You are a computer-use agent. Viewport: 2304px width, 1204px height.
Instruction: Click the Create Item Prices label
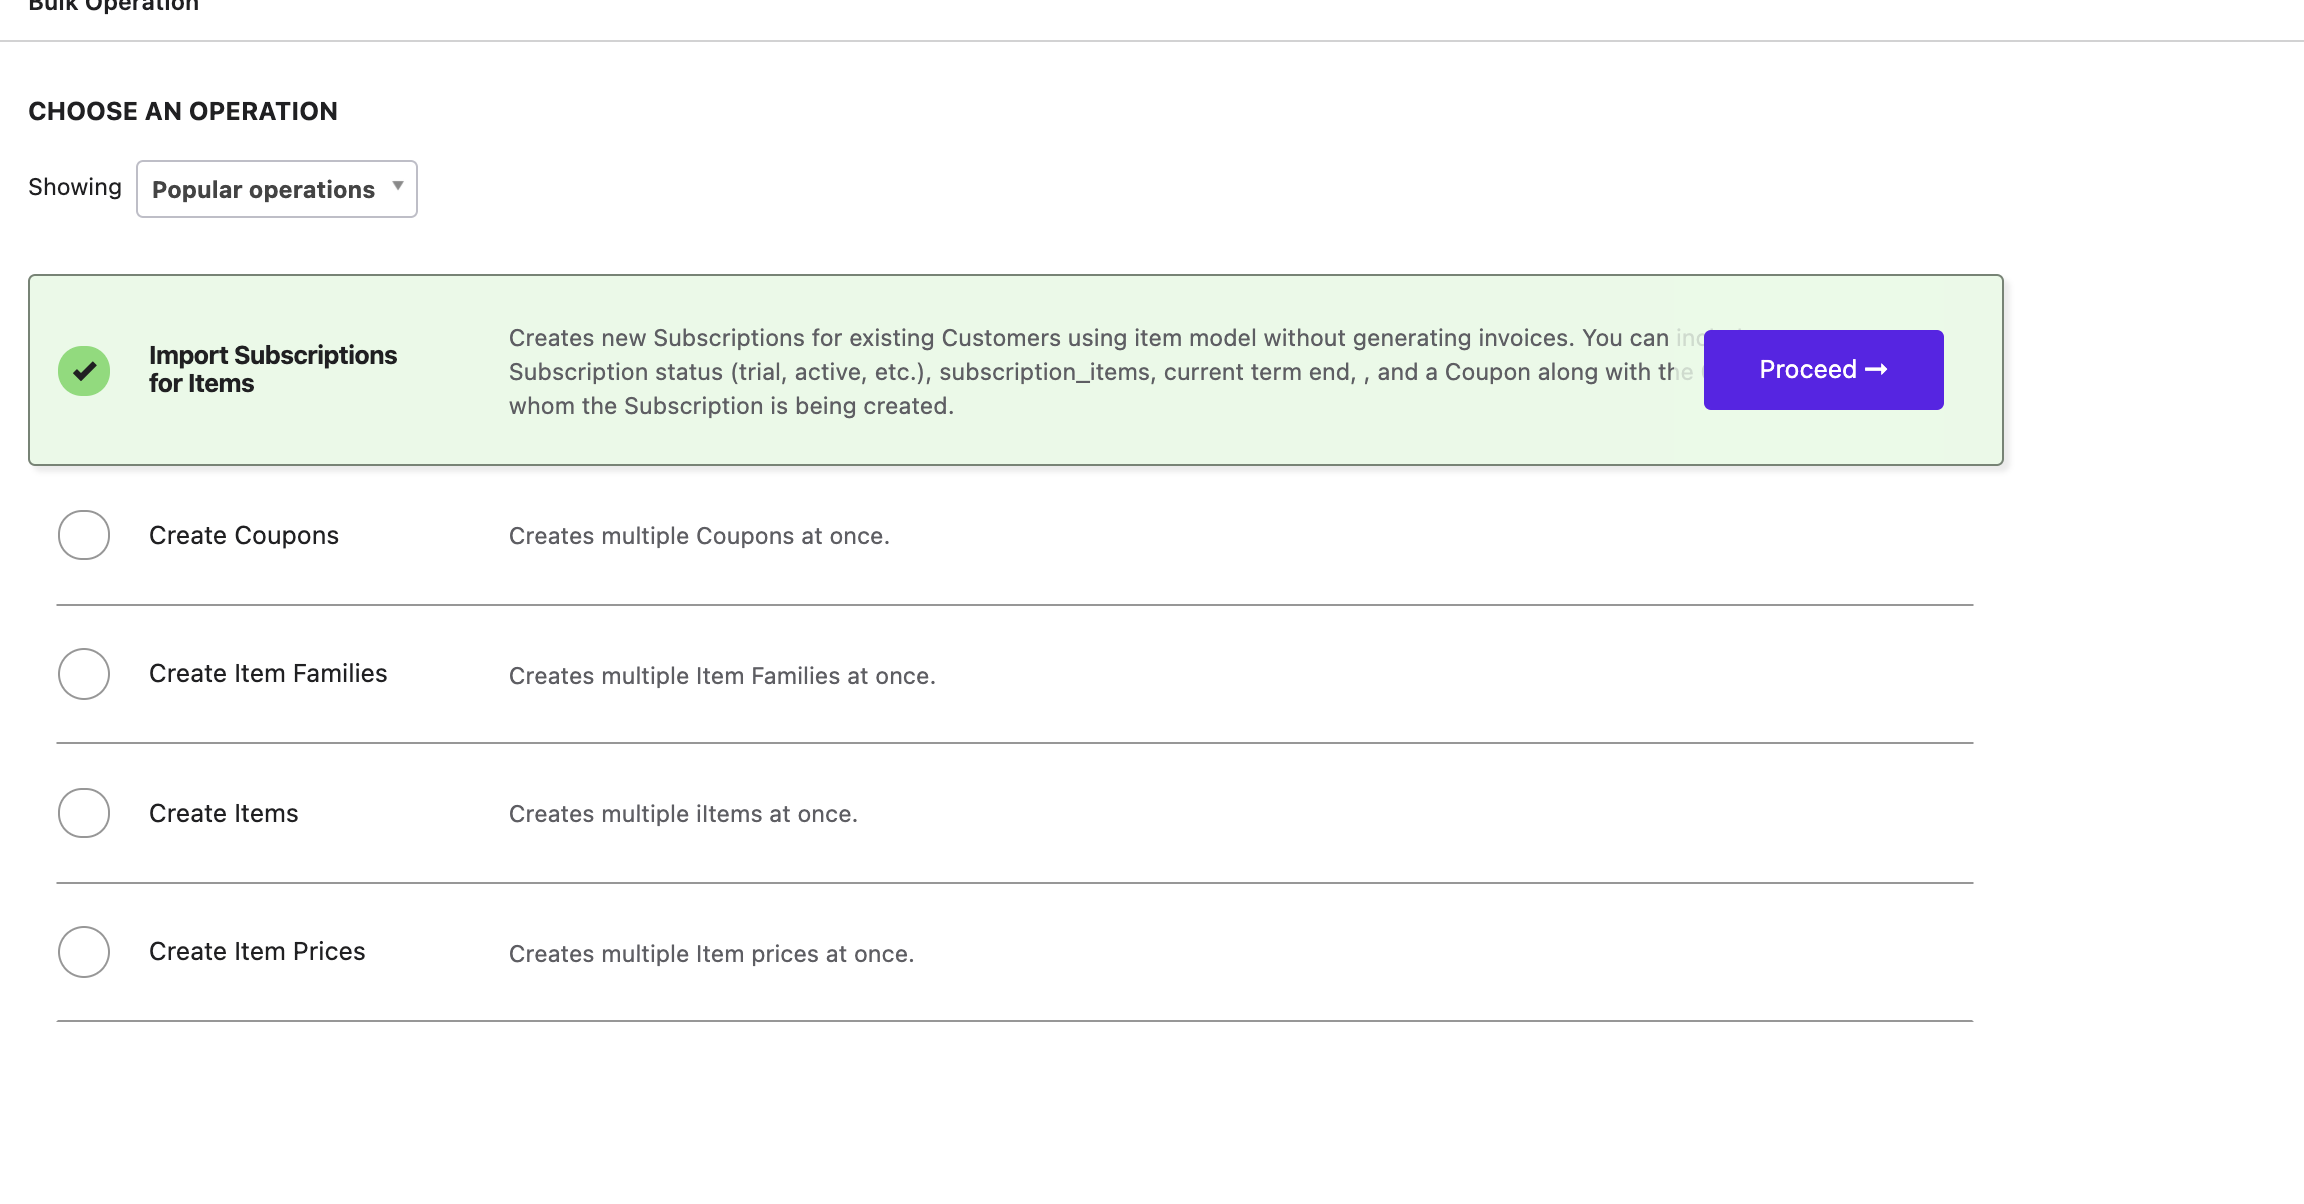[257, 952]
